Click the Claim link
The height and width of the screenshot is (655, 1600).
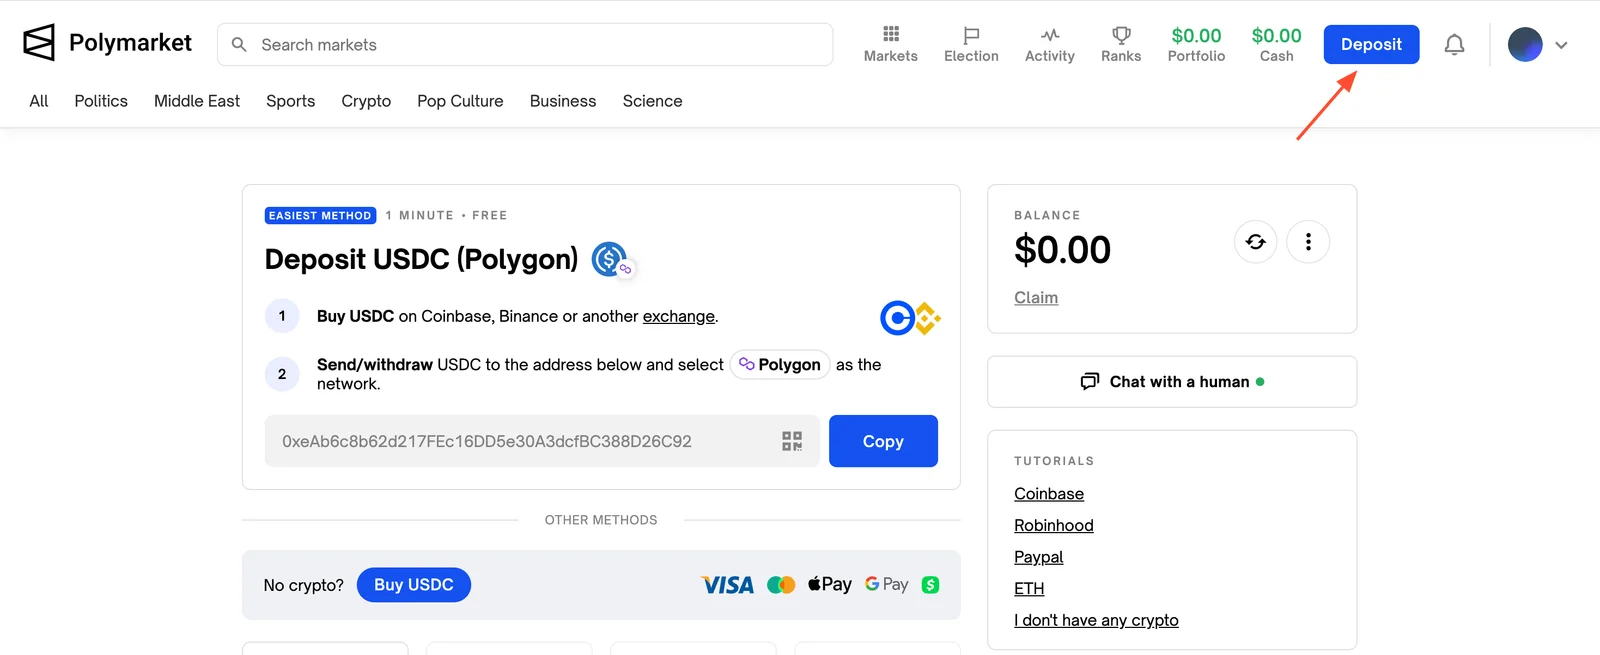pos(1036,297)
